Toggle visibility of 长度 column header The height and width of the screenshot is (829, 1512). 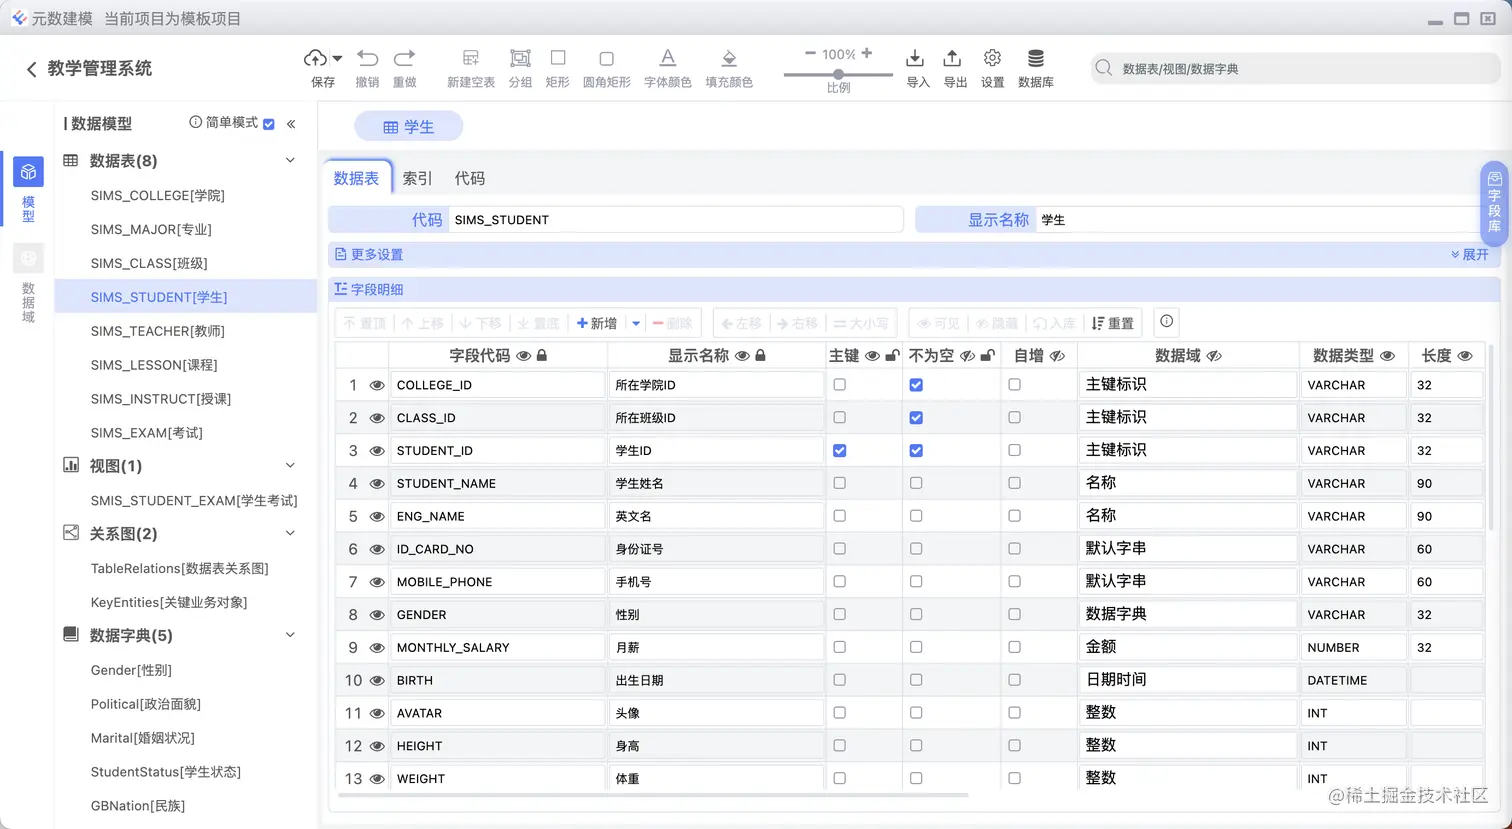click(x=1465, y=356)
